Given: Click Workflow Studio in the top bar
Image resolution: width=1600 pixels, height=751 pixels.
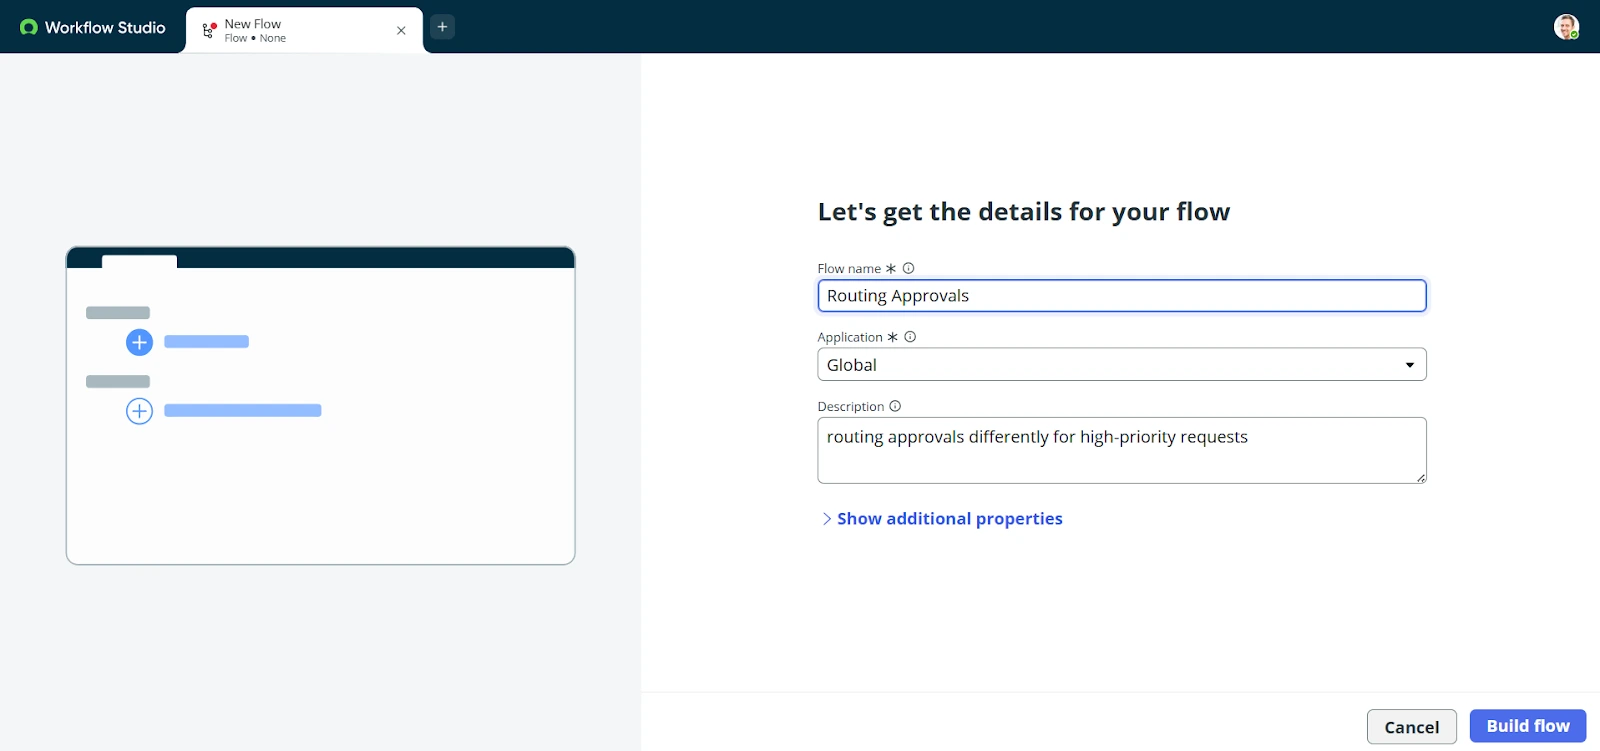Looking at the screenshot, I should pyautogui.click(x=103, y=27).
